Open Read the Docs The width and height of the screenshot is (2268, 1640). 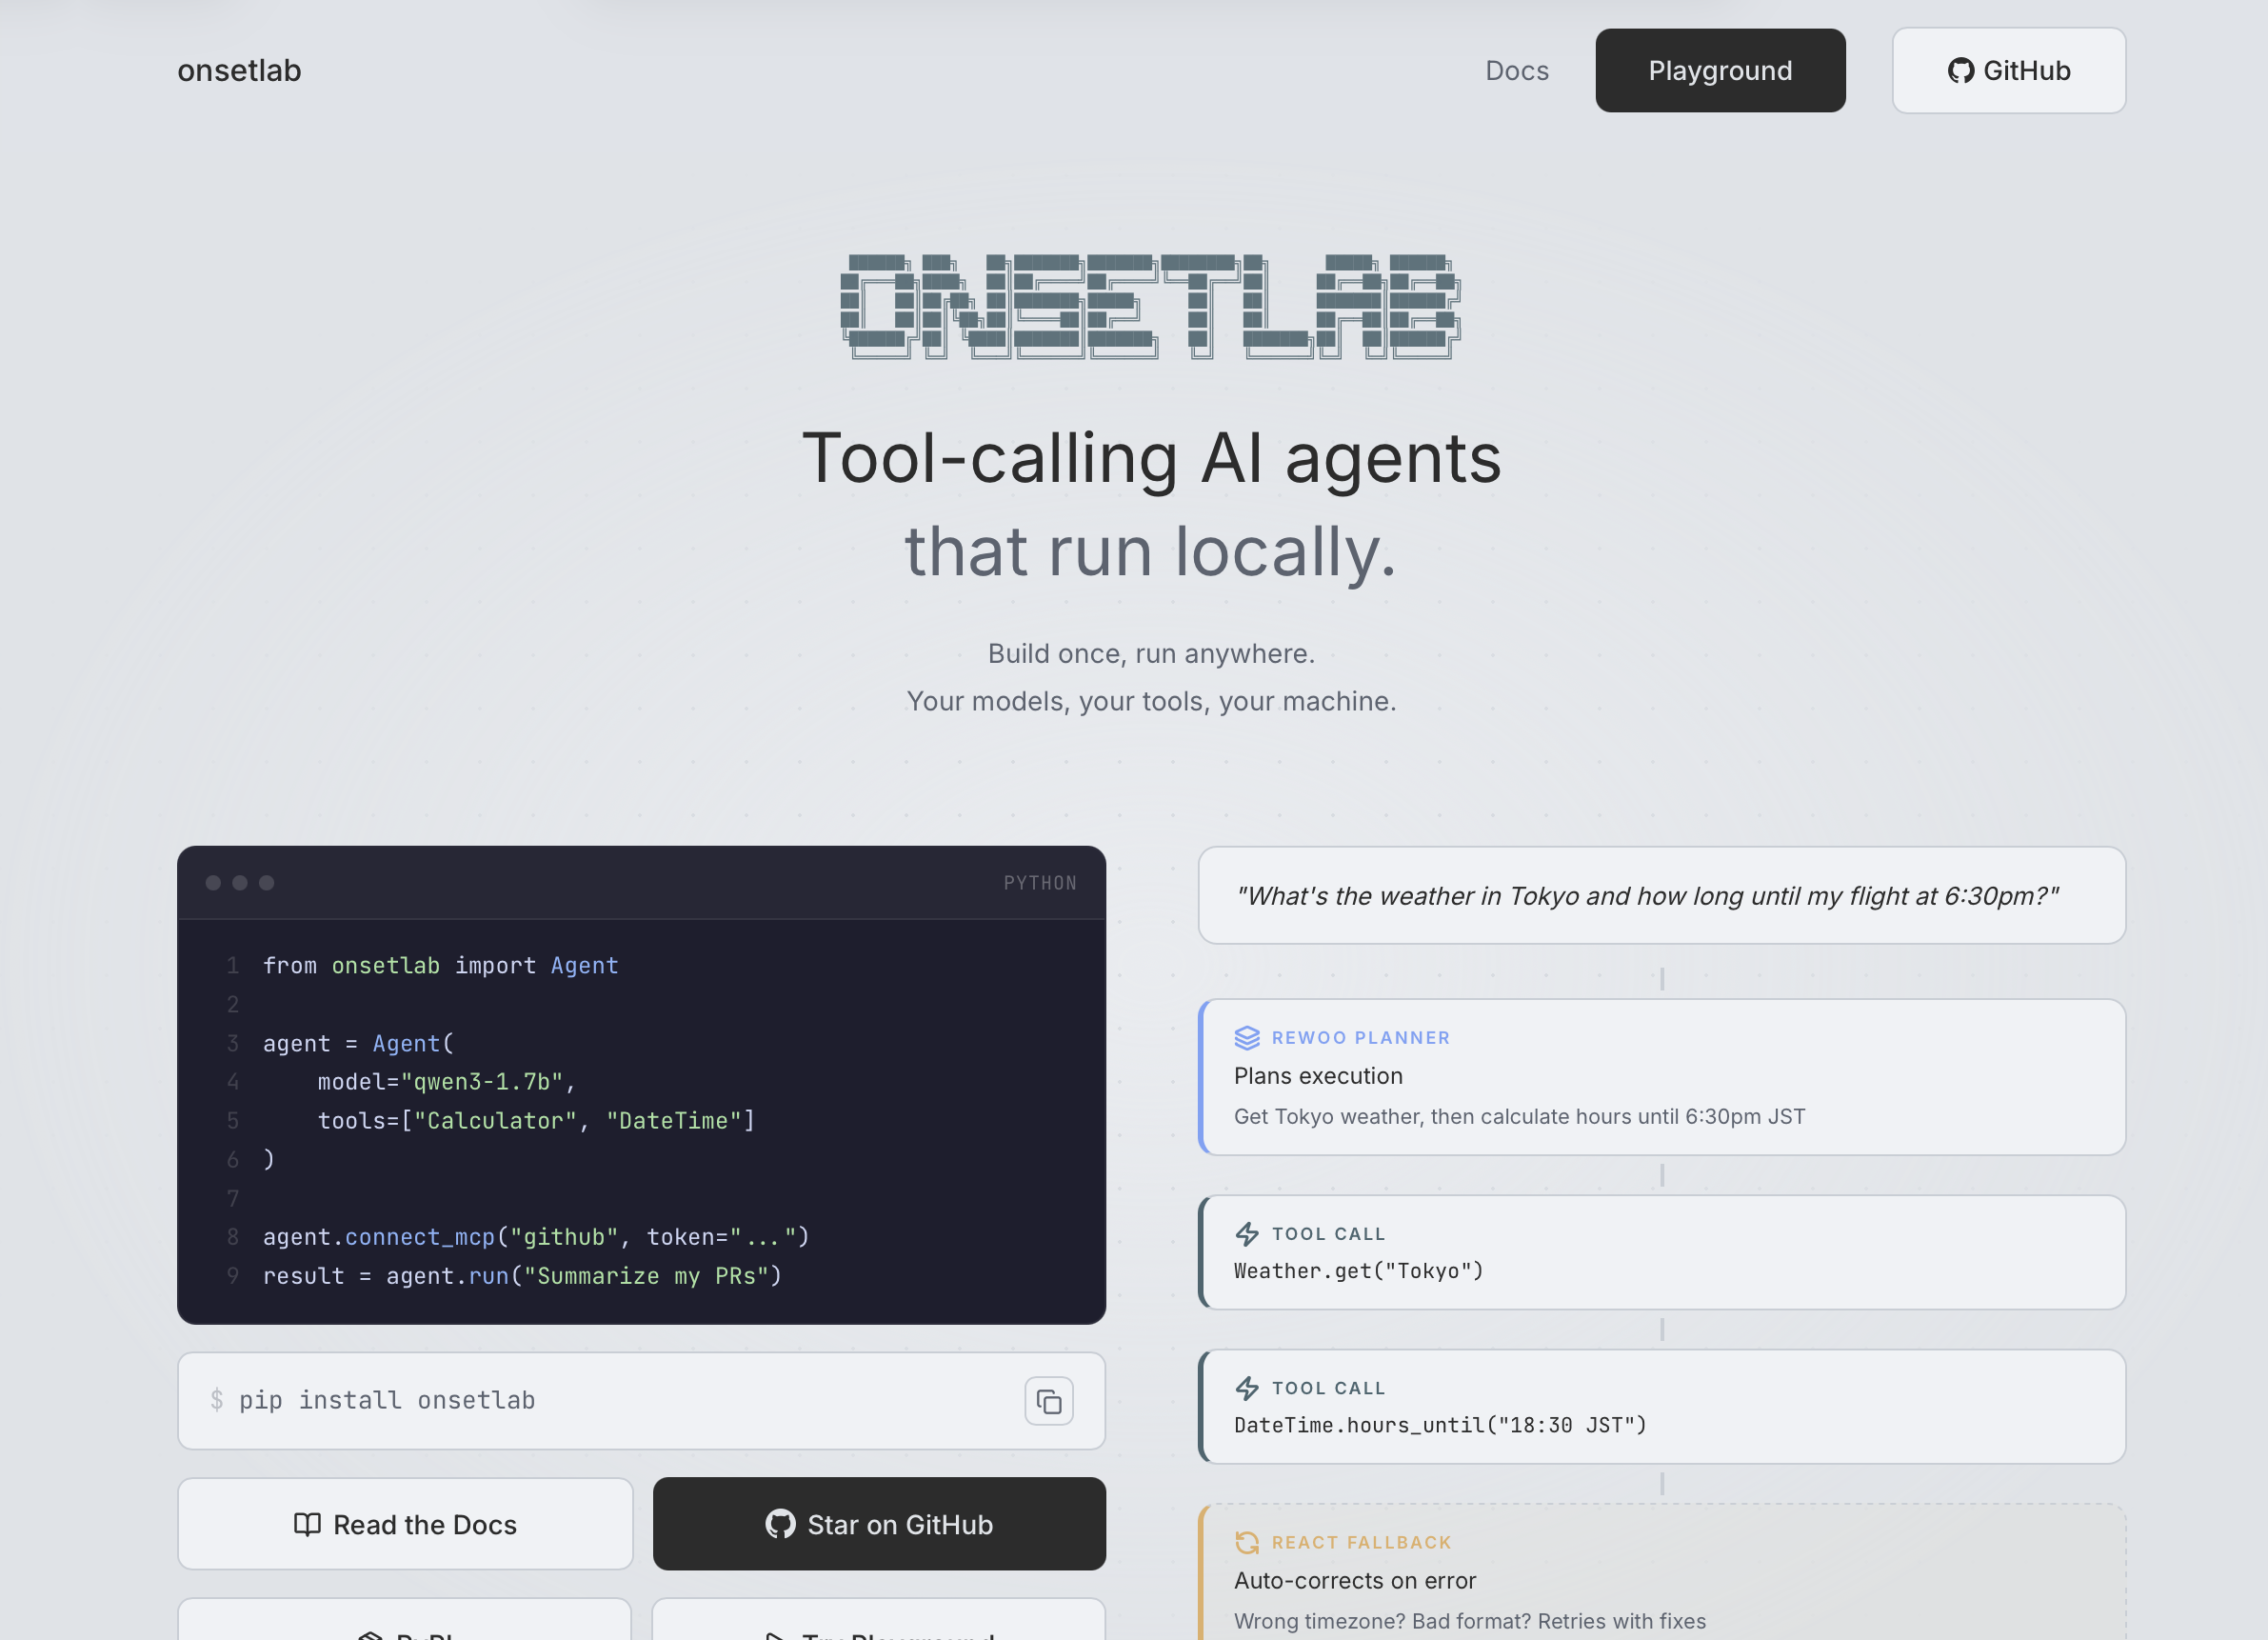pos(404,1524)
